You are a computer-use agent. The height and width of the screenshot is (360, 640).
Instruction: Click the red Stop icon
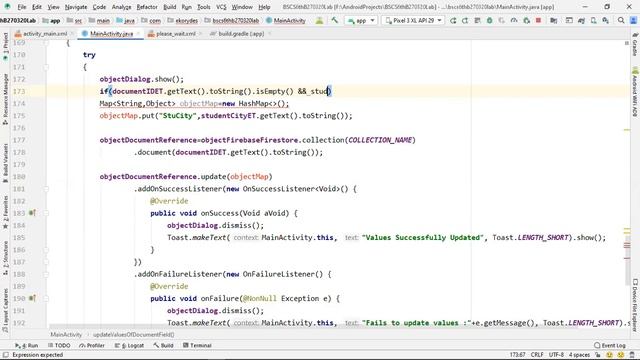click(x=538, y=20)
